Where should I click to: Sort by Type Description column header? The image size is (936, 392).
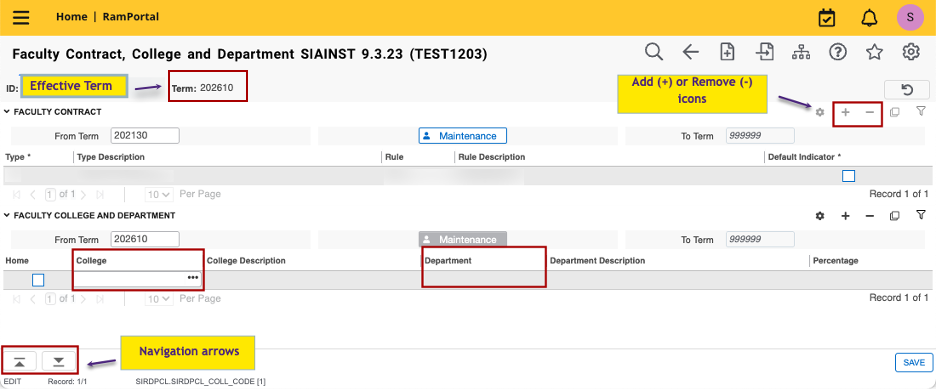[110, 157]
